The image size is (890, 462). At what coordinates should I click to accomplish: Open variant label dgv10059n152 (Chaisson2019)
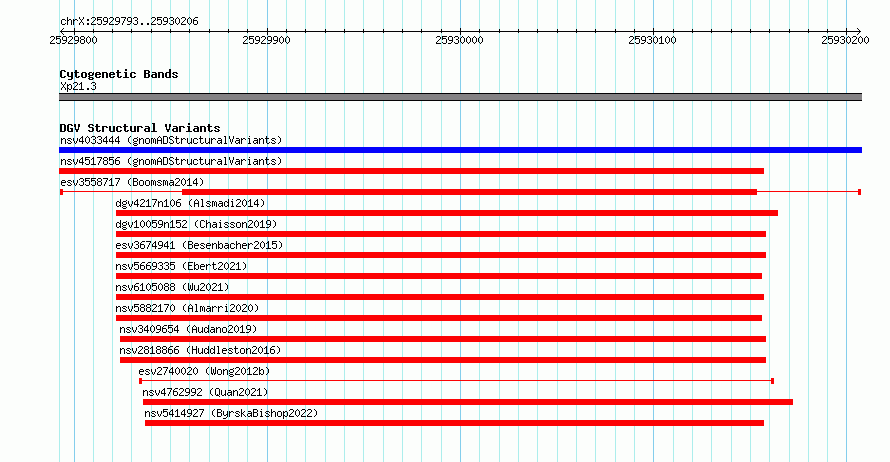[x=196, y=224]
